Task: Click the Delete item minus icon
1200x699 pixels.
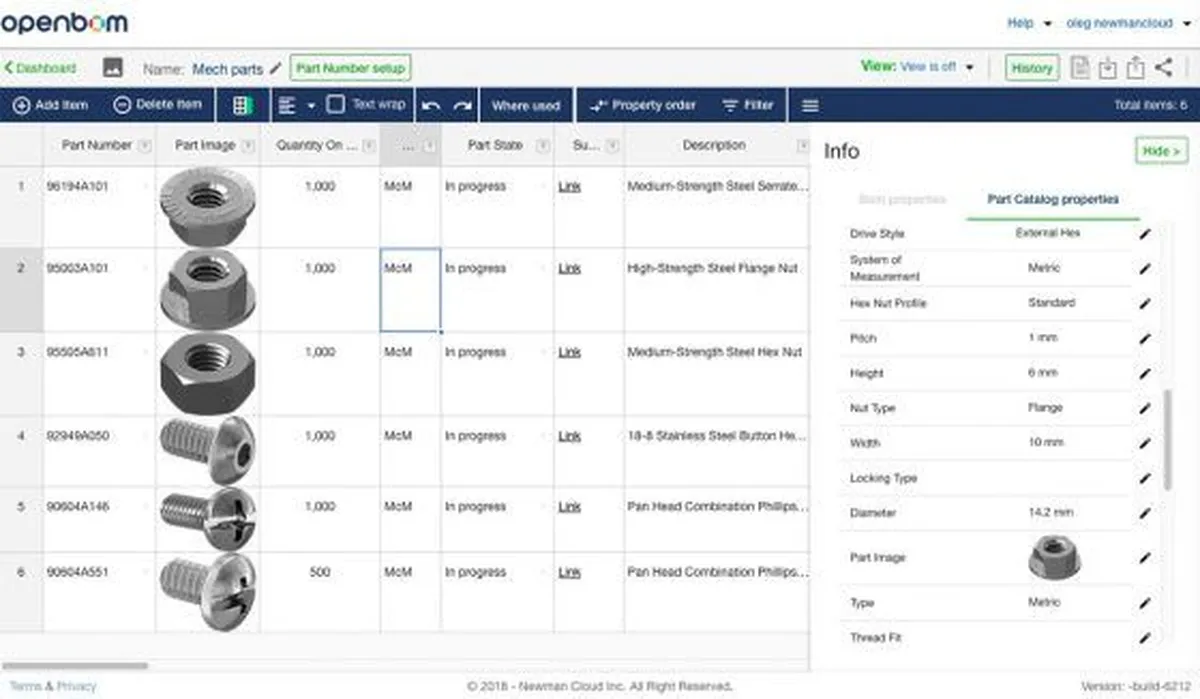Action: click(x=123, y=105)
